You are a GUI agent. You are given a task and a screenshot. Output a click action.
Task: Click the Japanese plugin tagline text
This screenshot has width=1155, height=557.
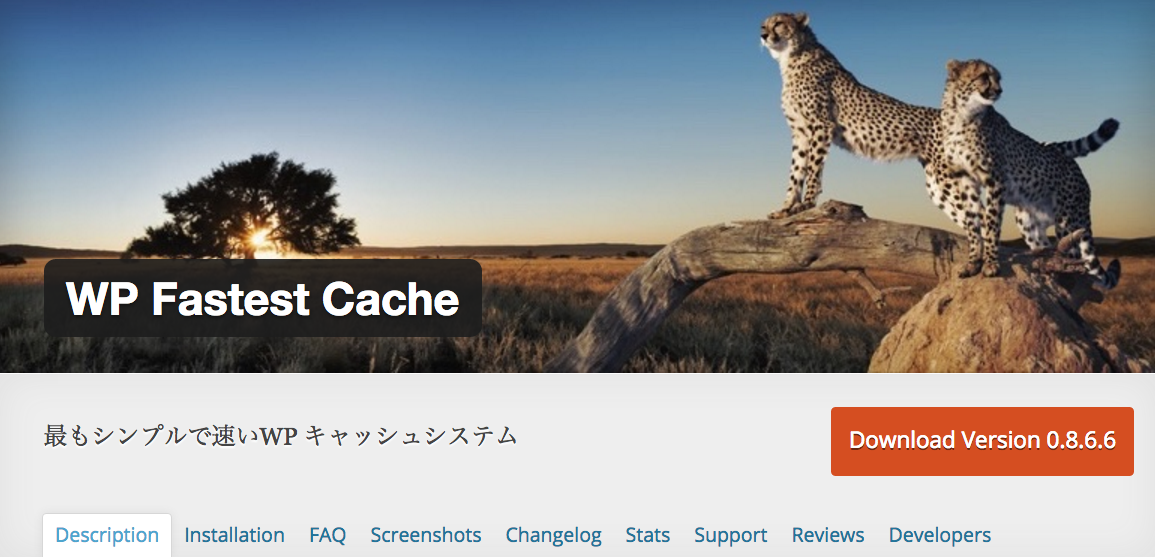tap(280, 436)
